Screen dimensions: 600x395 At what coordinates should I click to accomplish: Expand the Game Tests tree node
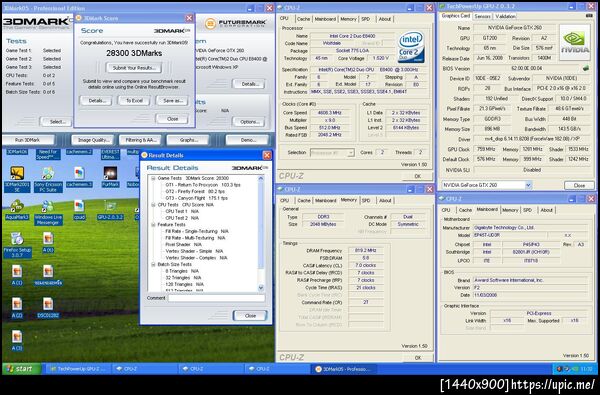[x=153, y=178]
